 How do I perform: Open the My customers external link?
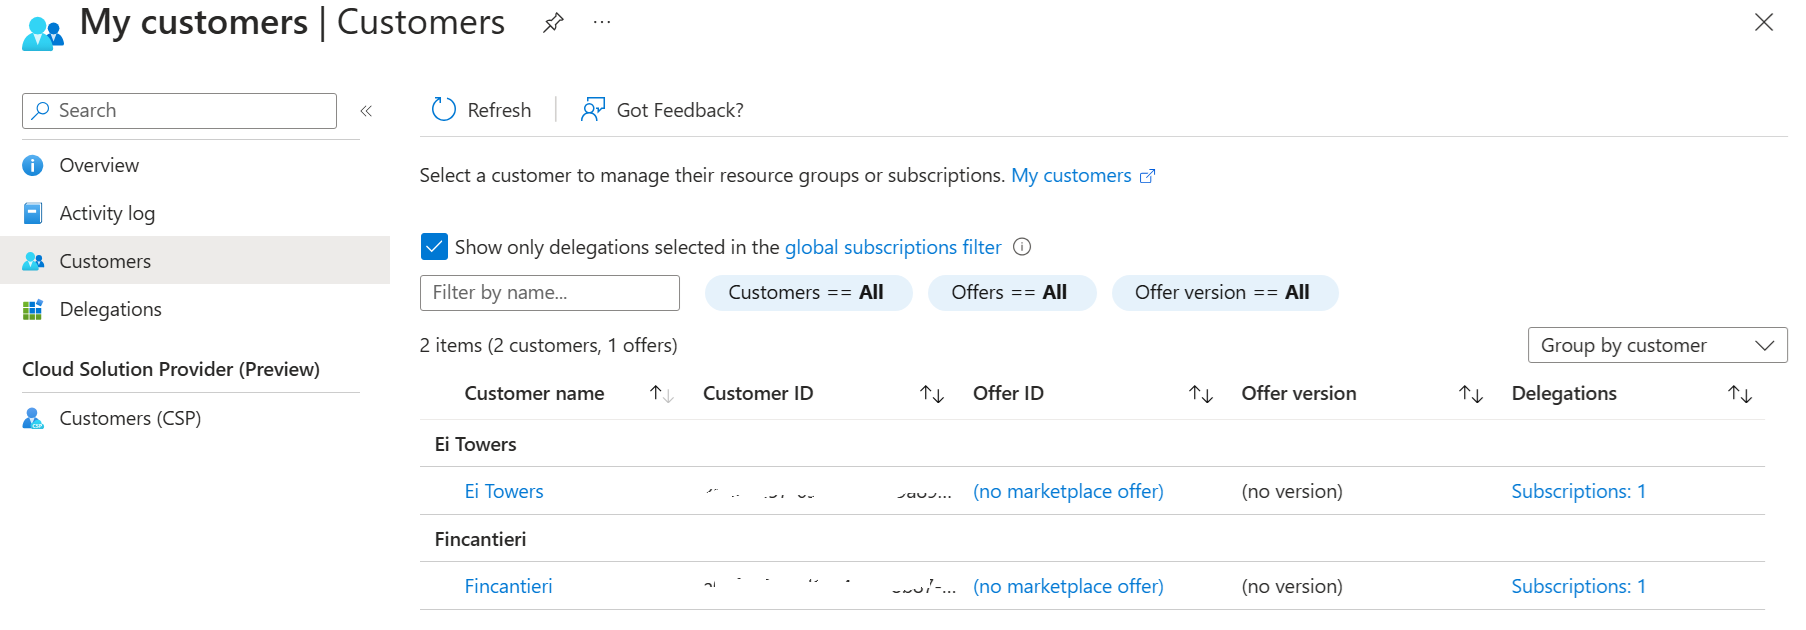tap(1083, 176)
